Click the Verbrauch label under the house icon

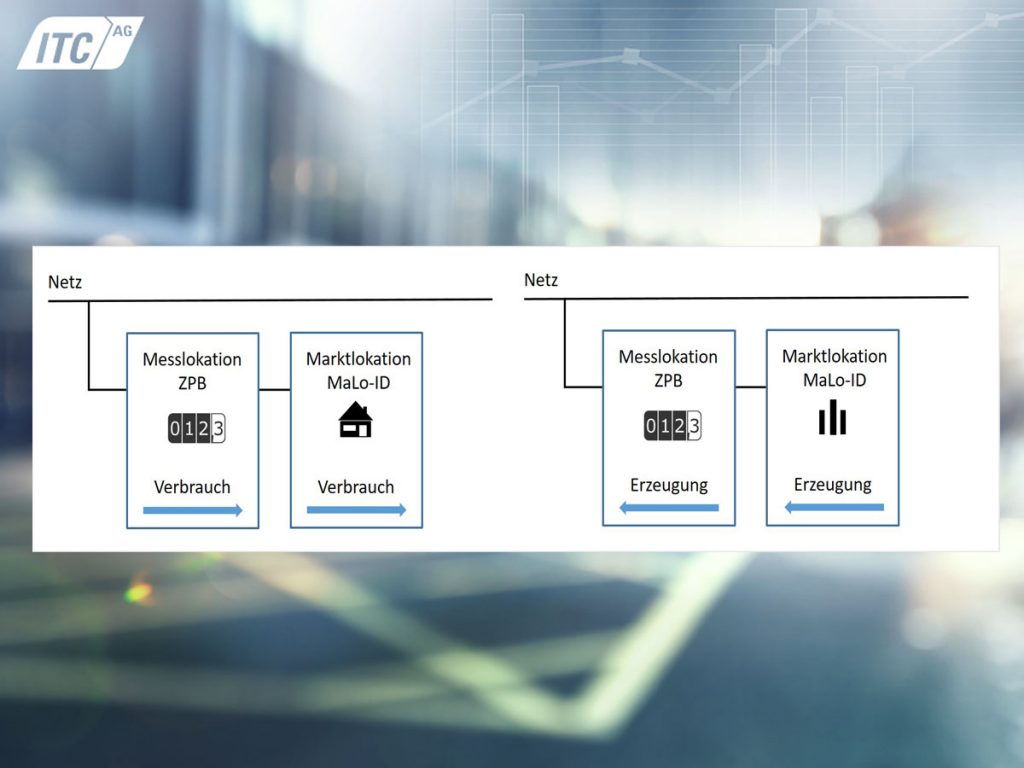[x=356, y=488]
